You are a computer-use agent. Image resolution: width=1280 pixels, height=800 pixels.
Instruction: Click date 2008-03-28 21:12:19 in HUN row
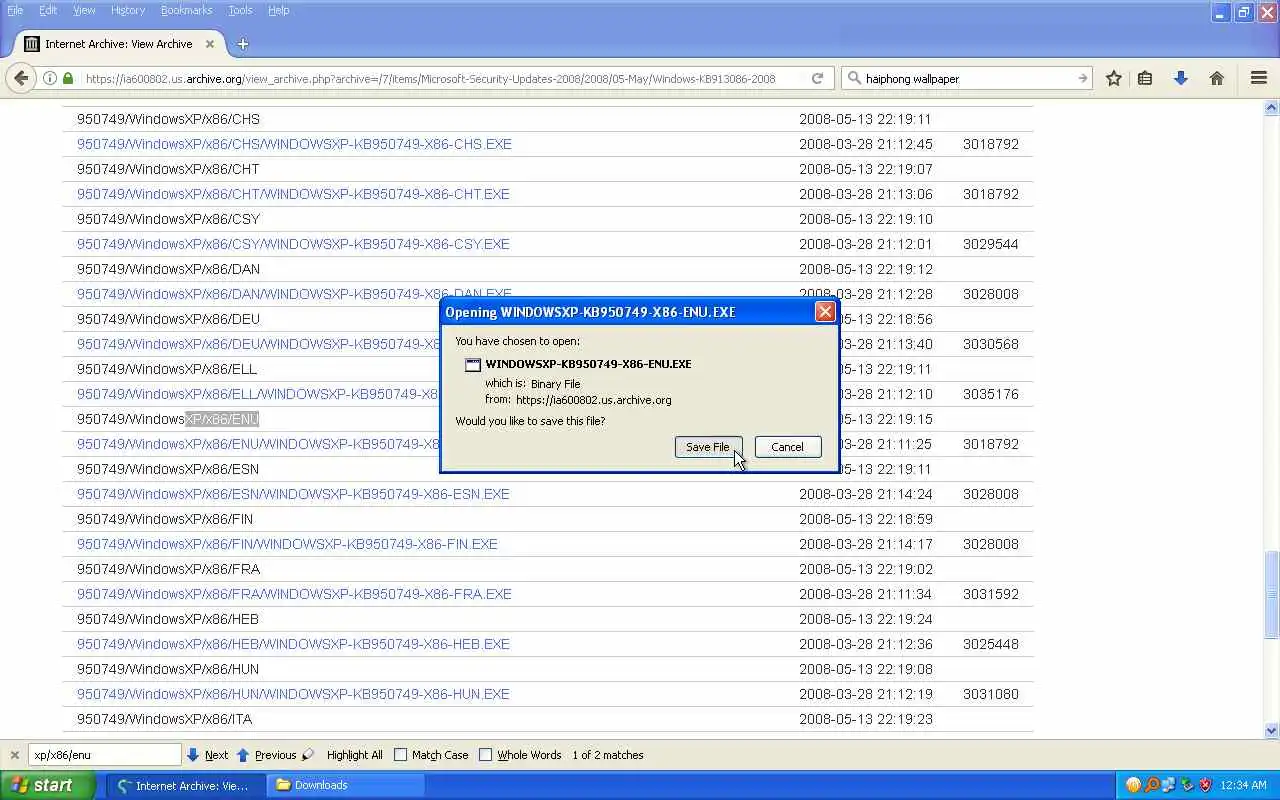866,694
